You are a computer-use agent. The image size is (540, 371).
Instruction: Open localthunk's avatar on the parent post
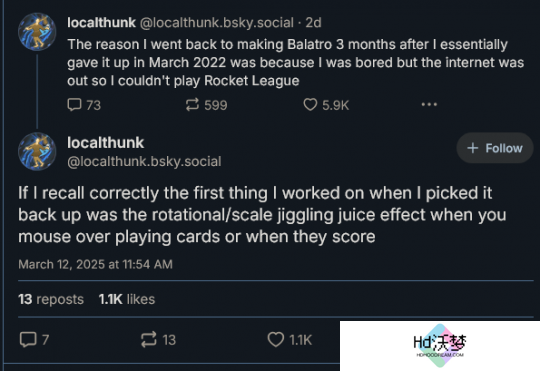point(37,32)
